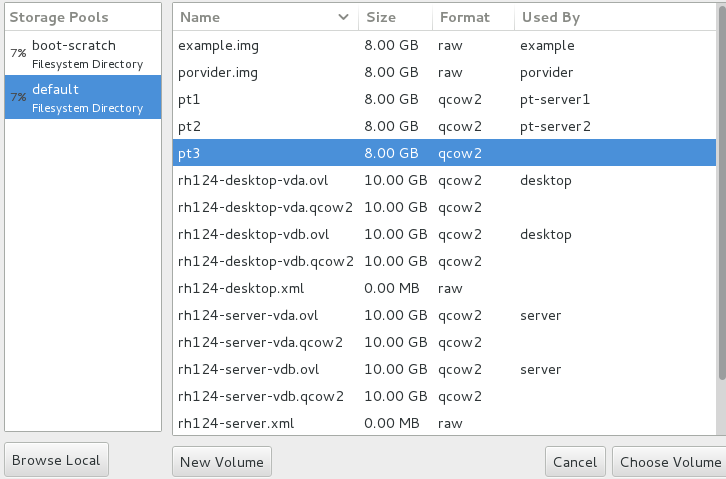This screenshot has height=479, width=726.
Task: Click 0.00 MB size of rh124-desktop.xml
Action: 391,288
